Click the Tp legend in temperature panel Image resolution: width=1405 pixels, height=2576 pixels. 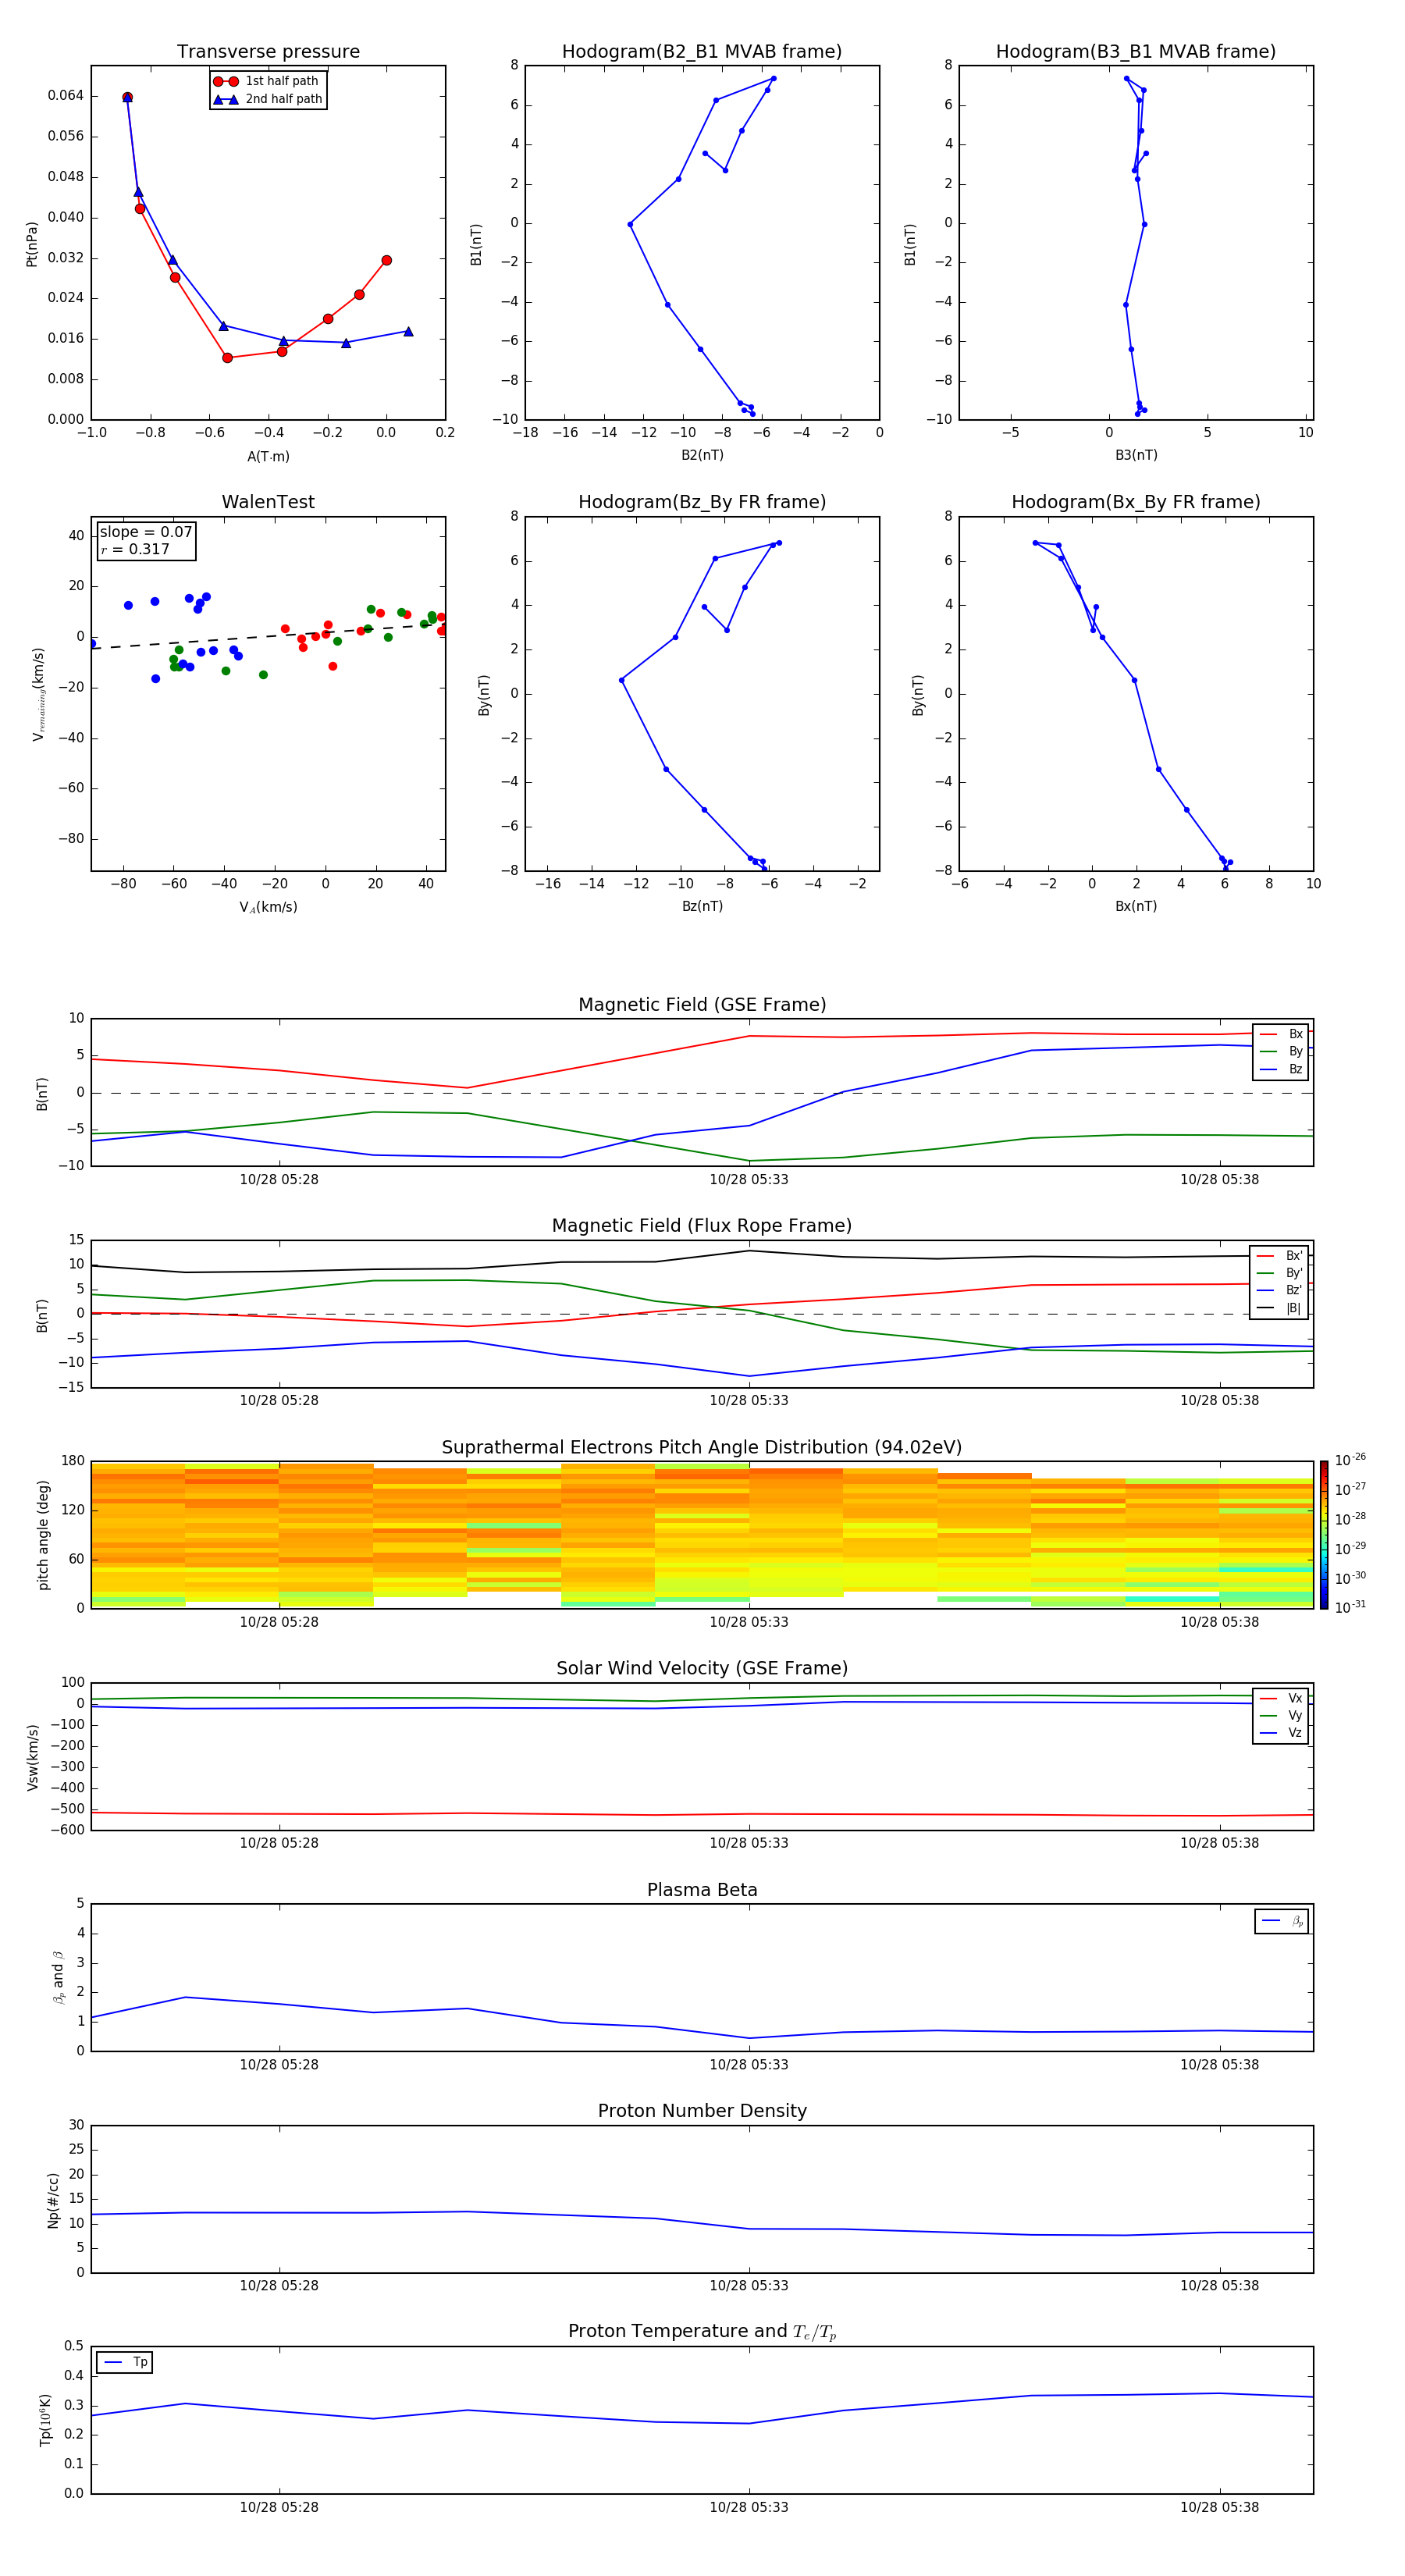tap(124, 2362)
